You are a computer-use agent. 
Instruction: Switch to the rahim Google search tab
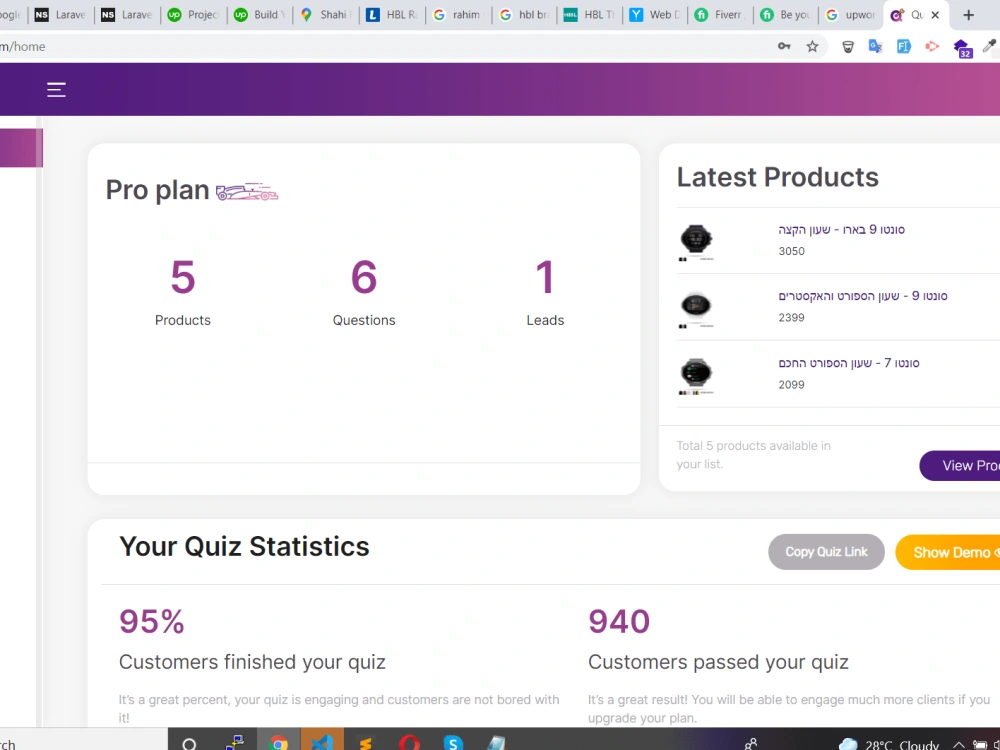459,15
